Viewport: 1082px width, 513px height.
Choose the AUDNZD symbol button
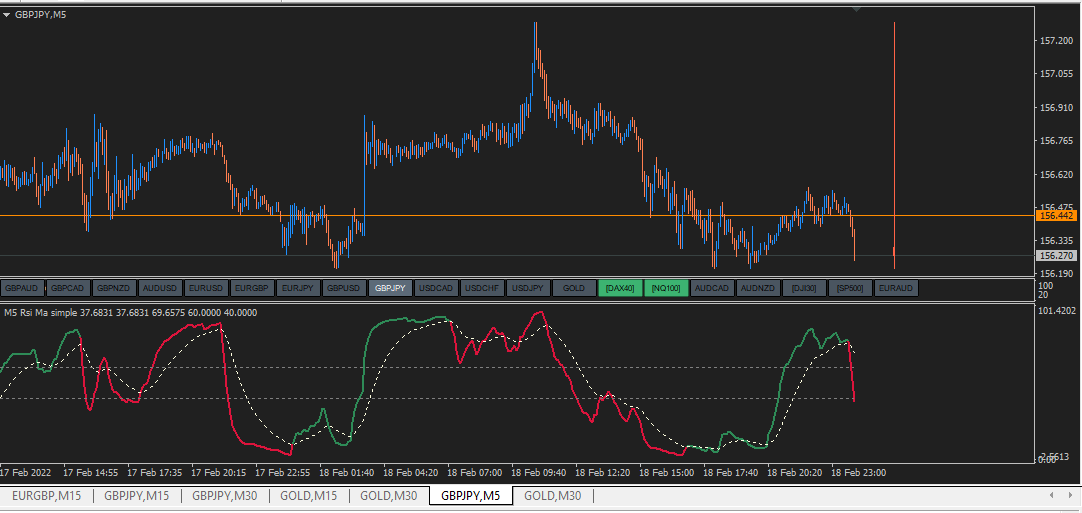(758, 288)
